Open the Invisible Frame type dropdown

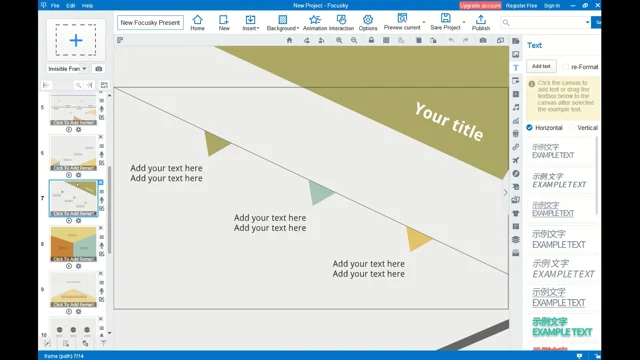pos(67,69)
